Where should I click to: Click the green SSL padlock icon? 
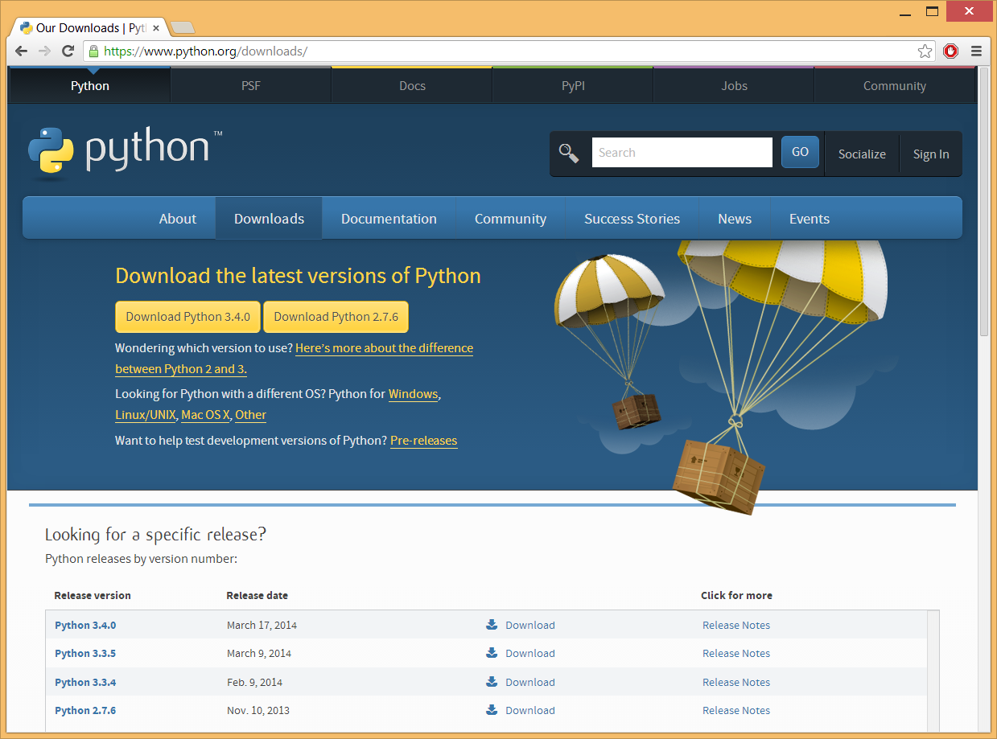(x=93, y=52)
